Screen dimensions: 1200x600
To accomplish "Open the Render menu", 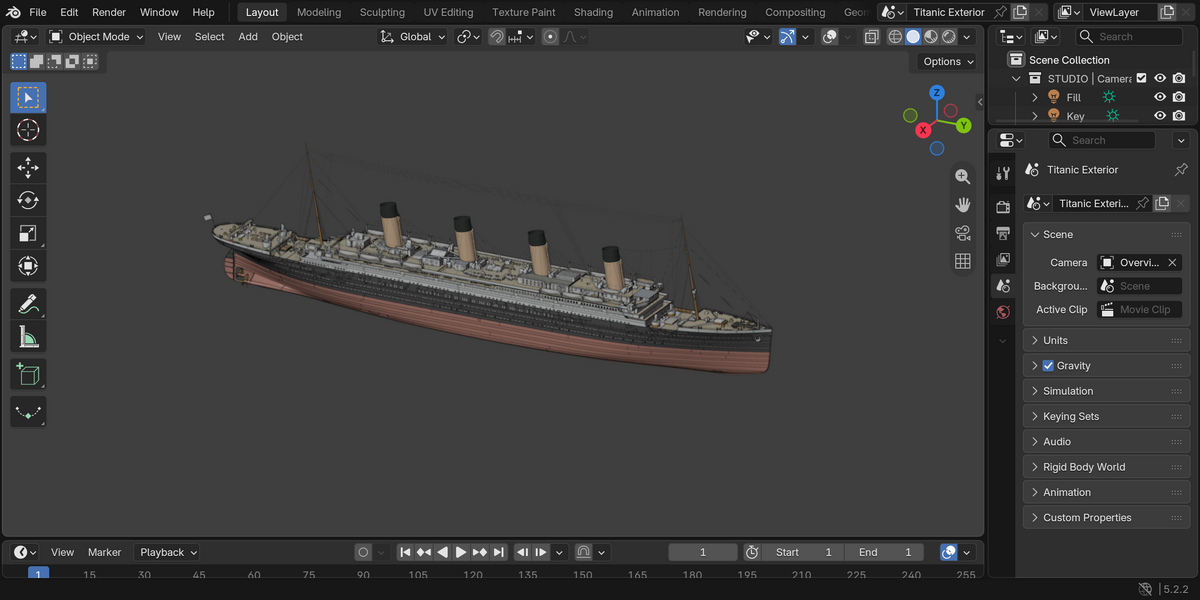I will click(109, 12).
